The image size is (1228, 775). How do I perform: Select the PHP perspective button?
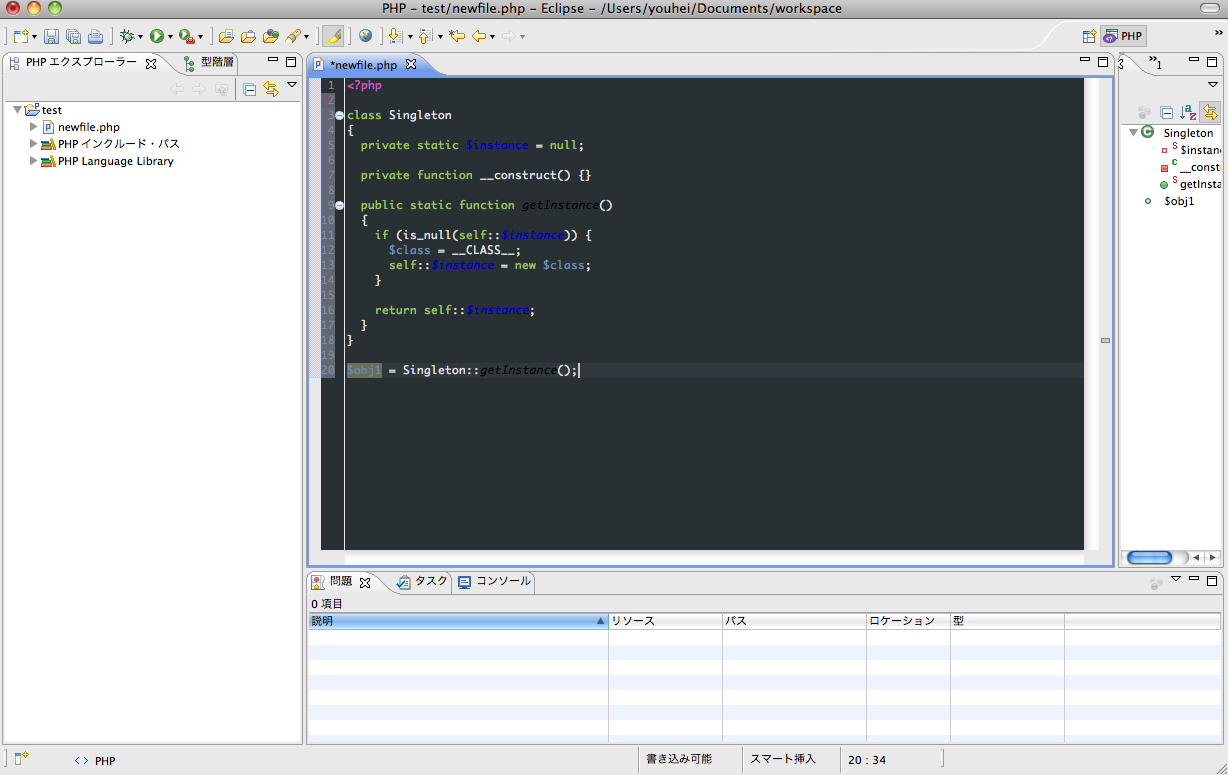click(1123, 36)
